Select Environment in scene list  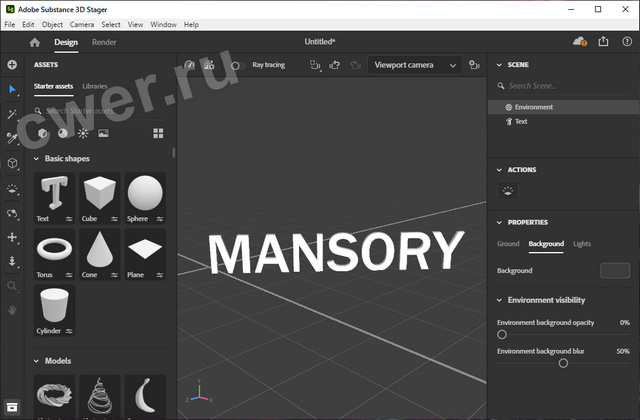click(564, 107)
